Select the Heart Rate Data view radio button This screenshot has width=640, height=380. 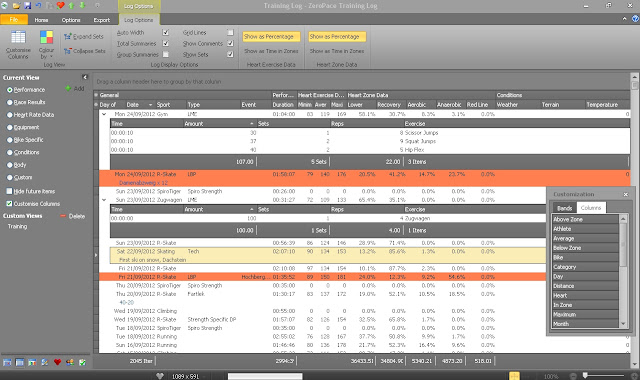tap(10, 115)
